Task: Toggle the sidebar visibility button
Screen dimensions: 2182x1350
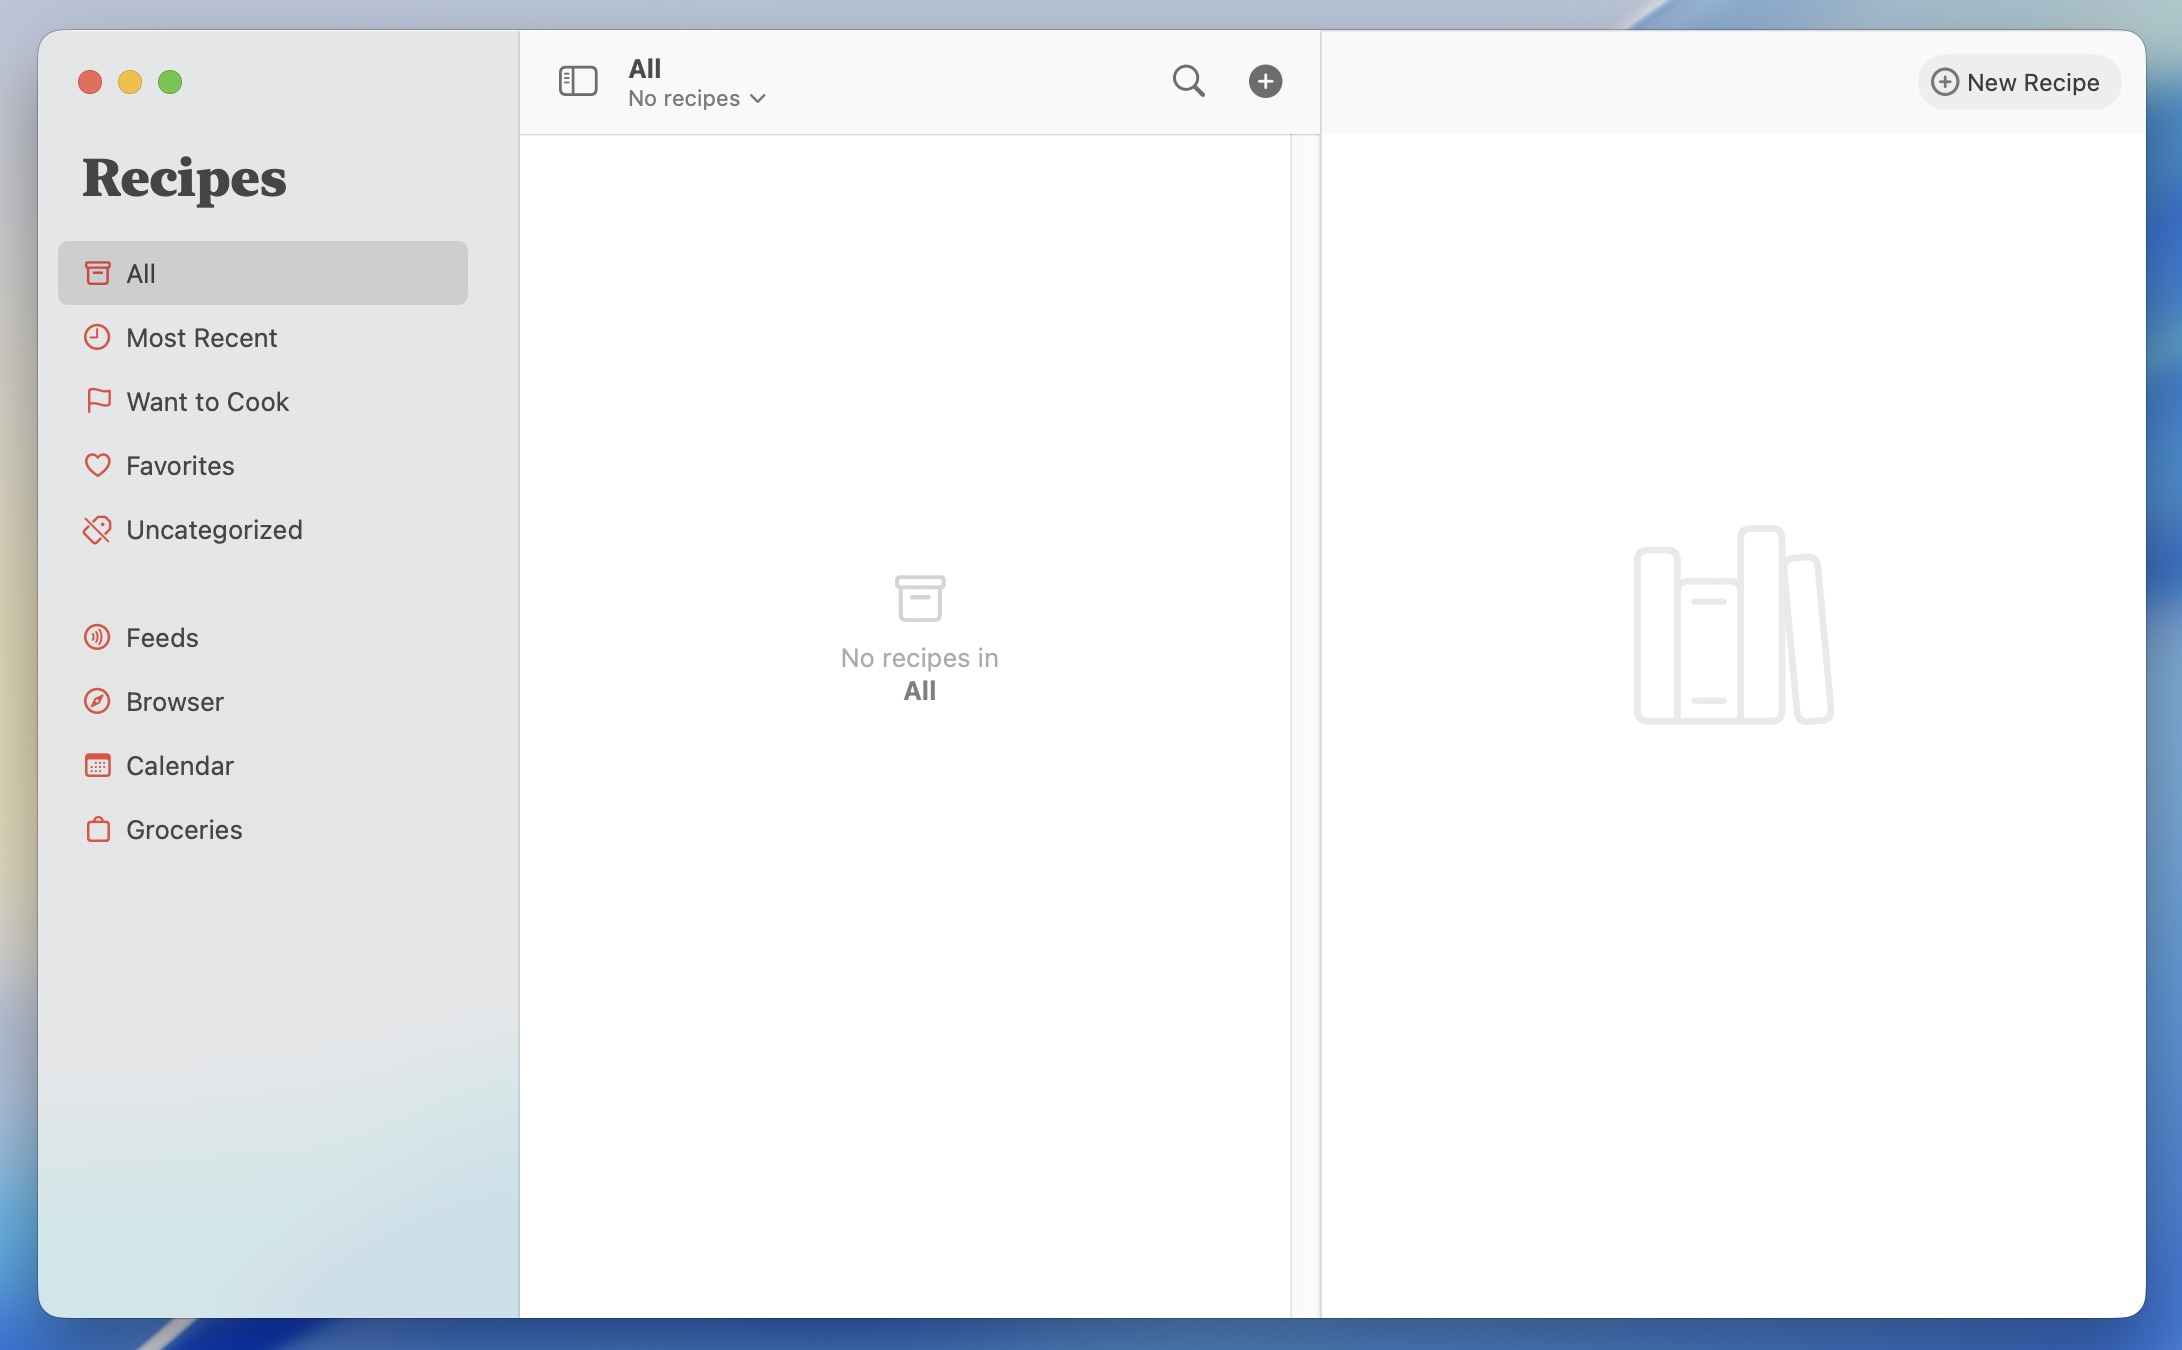Action: coord(577,81)
